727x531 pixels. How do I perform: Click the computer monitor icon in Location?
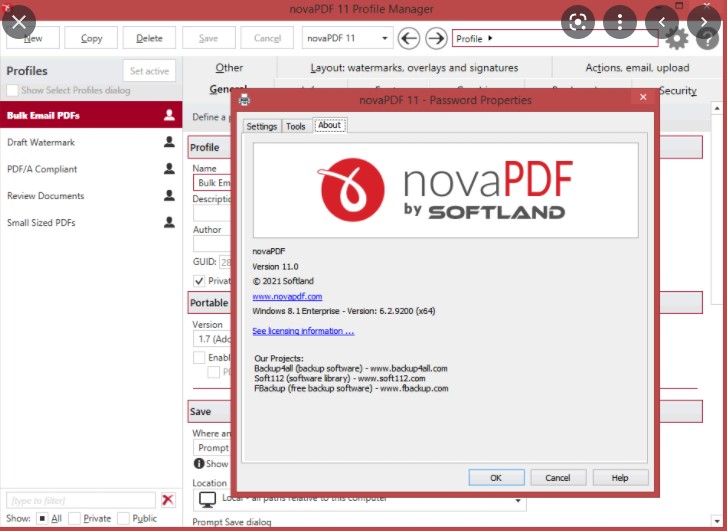click(x=207, y=499)
